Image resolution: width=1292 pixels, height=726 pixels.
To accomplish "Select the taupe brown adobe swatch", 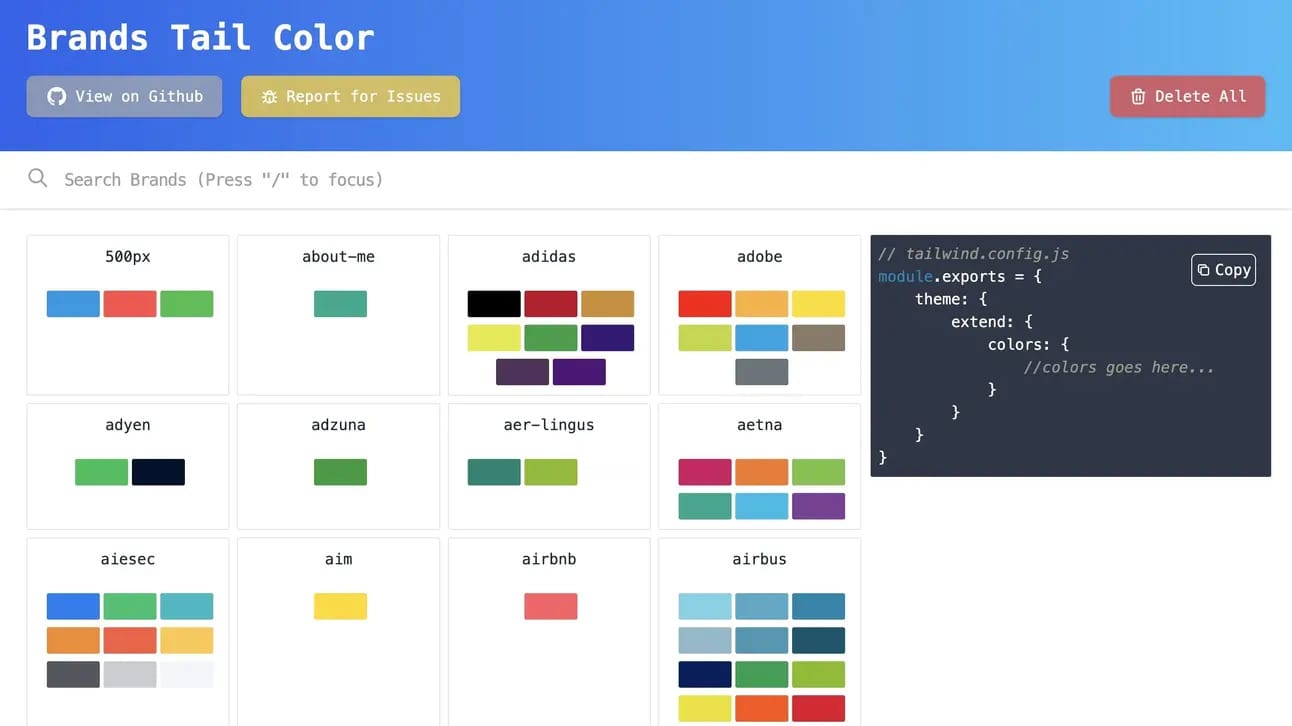I will point(818,338).
